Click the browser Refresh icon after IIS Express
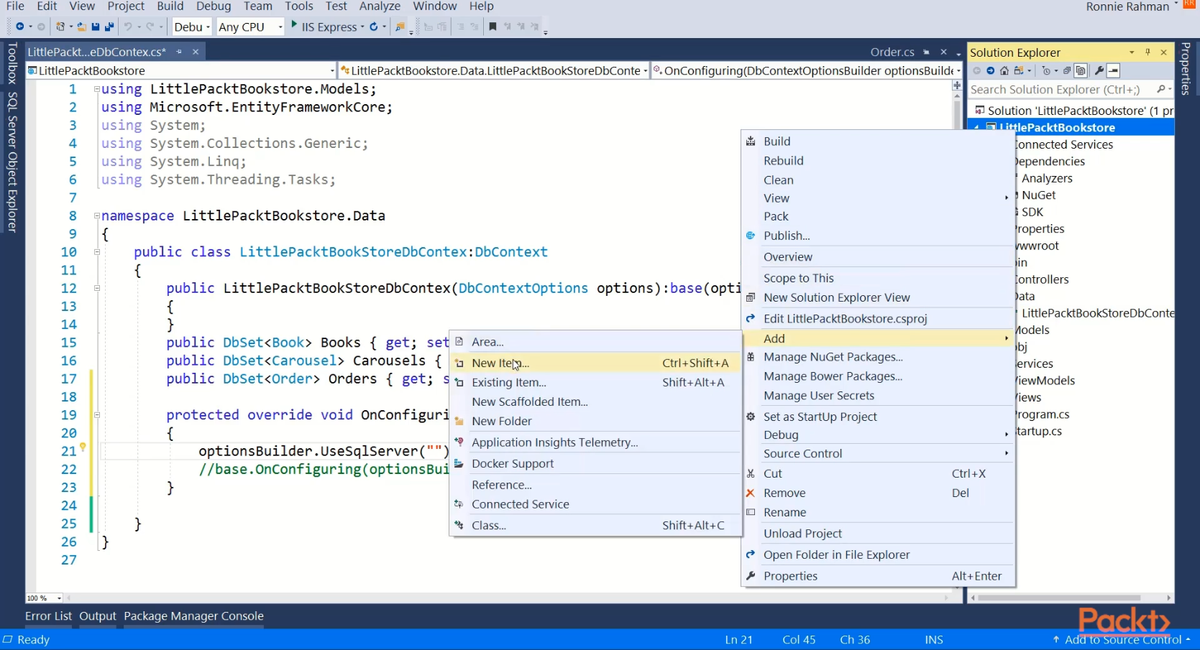 point(374,27)
